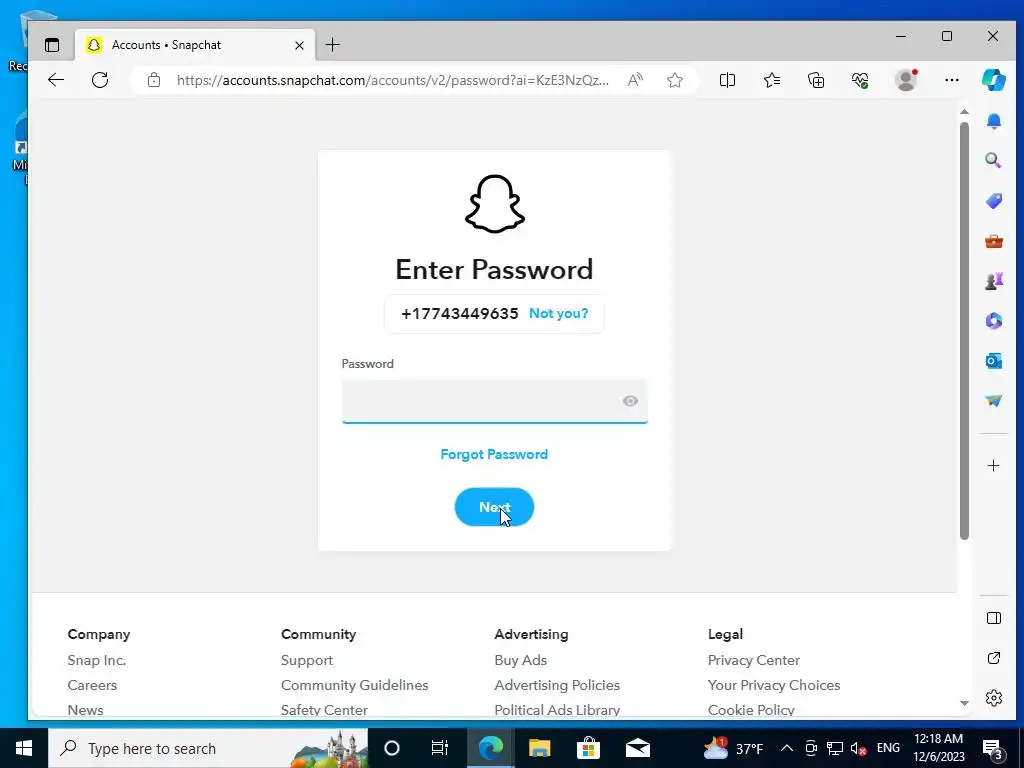Open Collections panel
Screen dimensions: 1024x768
click(x=816, y=80)
